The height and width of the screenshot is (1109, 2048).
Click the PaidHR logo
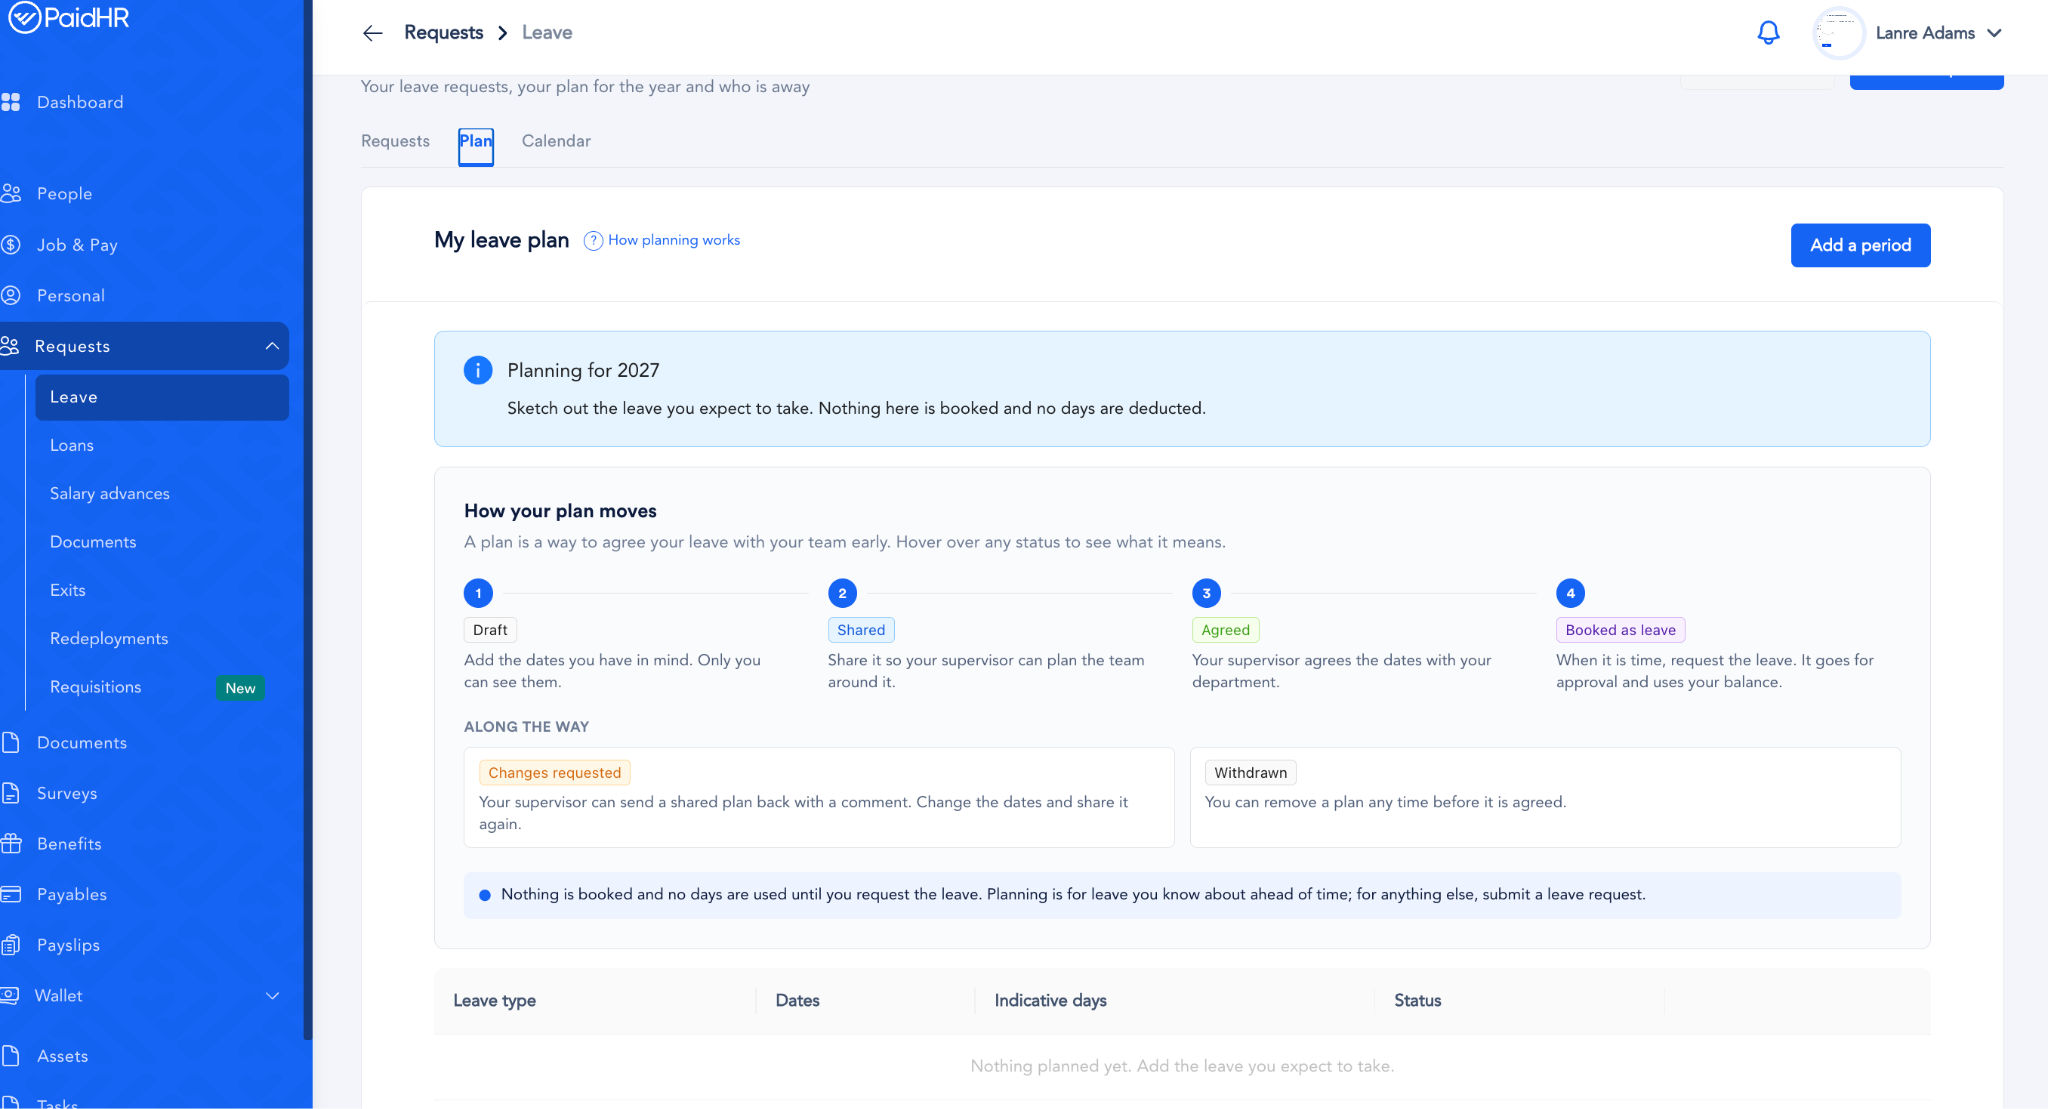(x=68, y=18)
